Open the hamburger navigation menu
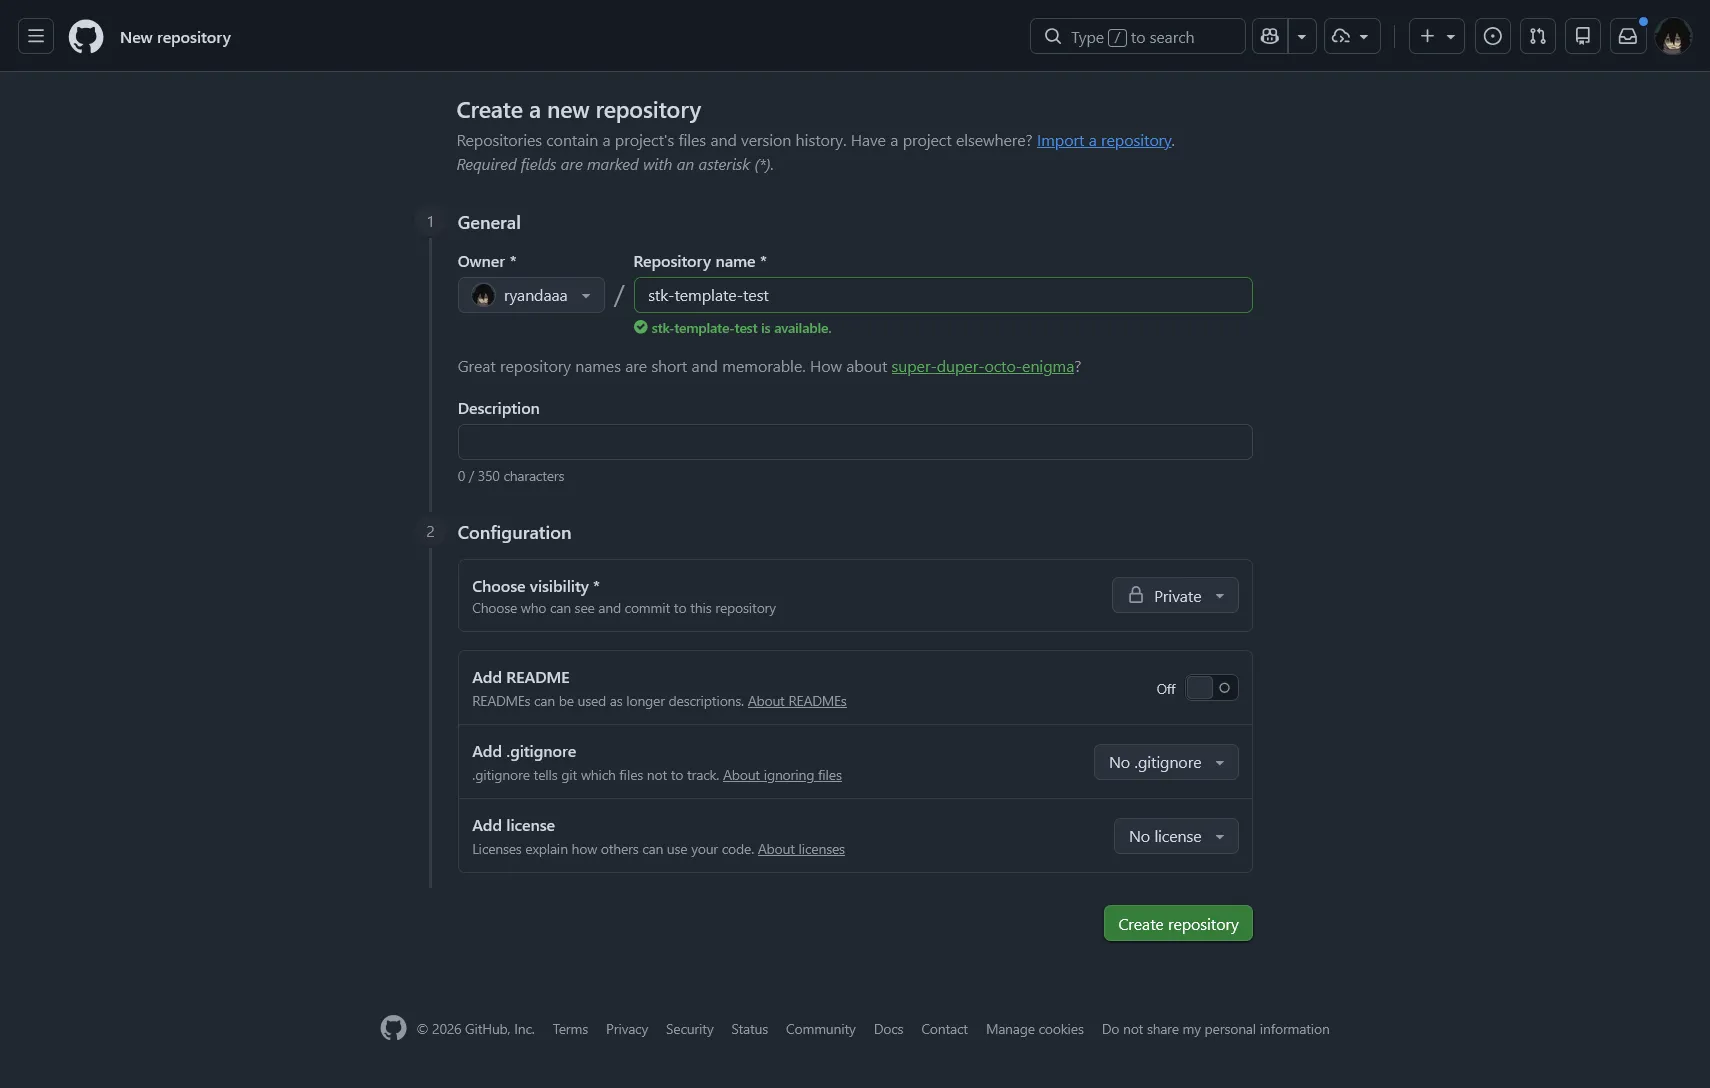This screenshot has height=1088, width=1710. click(x=36, y=37)
